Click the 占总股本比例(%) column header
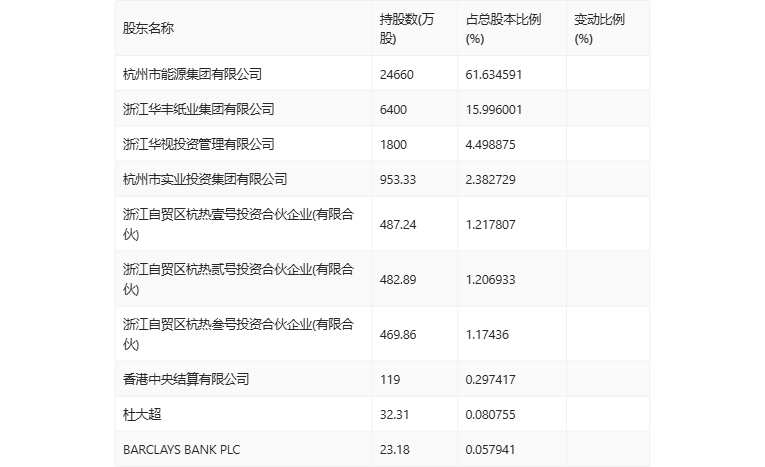This screenshot has height=467, width=765. click(503, 29)
